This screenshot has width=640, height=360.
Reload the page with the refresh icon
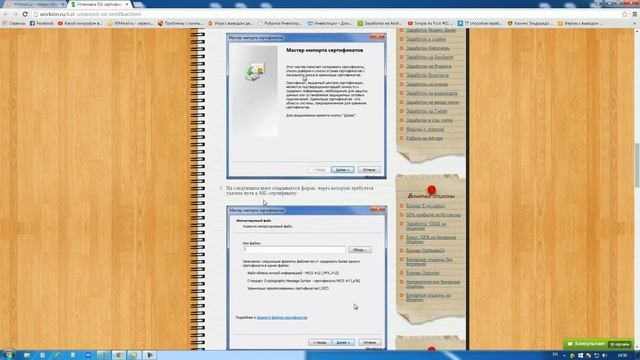click(x=25, y=14)
